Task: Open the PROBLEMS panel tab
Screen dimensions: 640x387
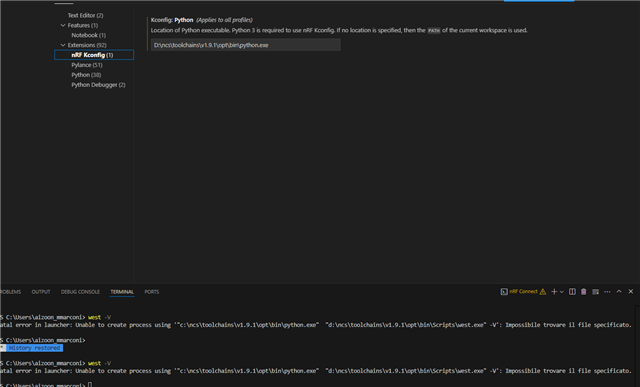Action: pyautogui.click(x=10, y=292)
